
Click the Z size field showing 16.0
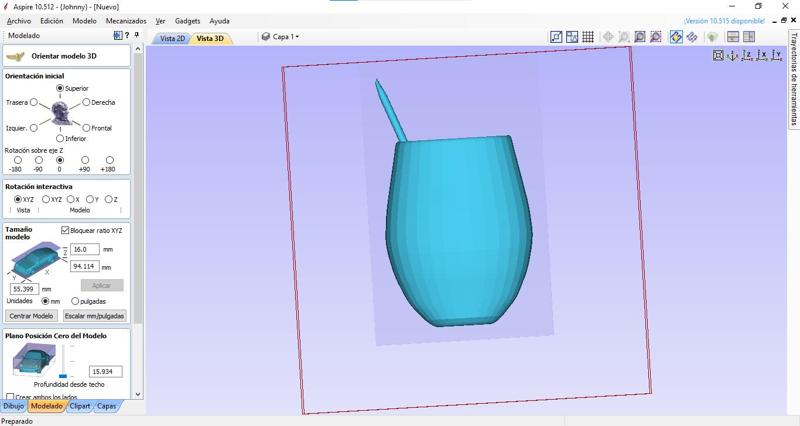[x=85, y=249]
